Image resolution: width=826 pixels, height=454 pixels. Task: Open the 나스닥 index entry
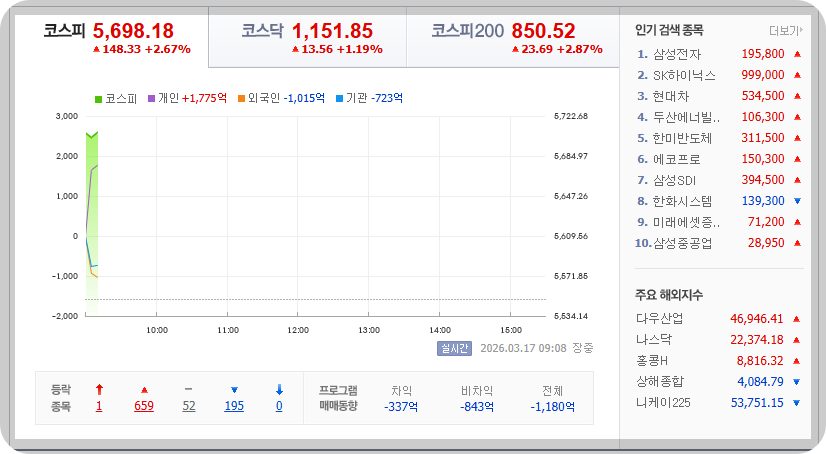click(x=654, y=340)
